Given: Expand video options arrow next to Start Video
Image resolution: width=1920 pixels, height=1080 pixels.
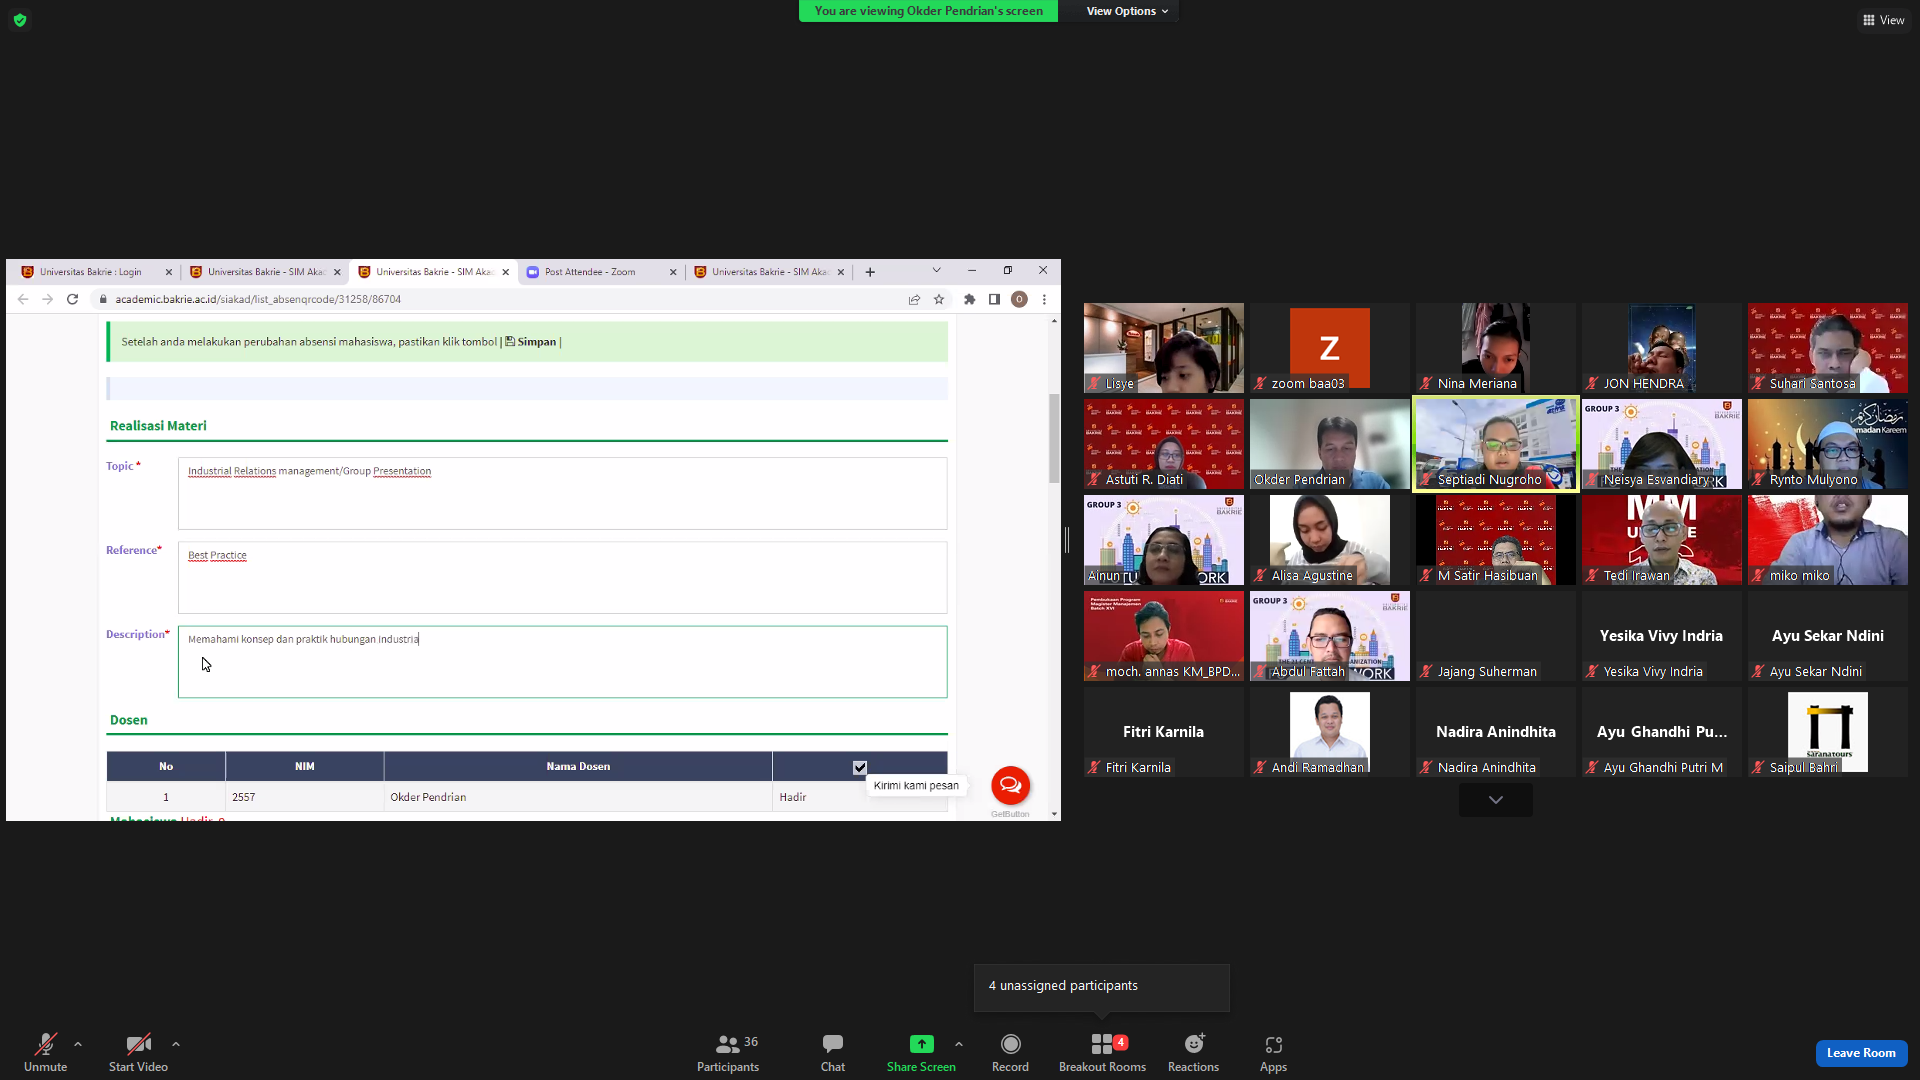Looking at the screenshot, I should pyautogui.click(x=176, y=1044).
